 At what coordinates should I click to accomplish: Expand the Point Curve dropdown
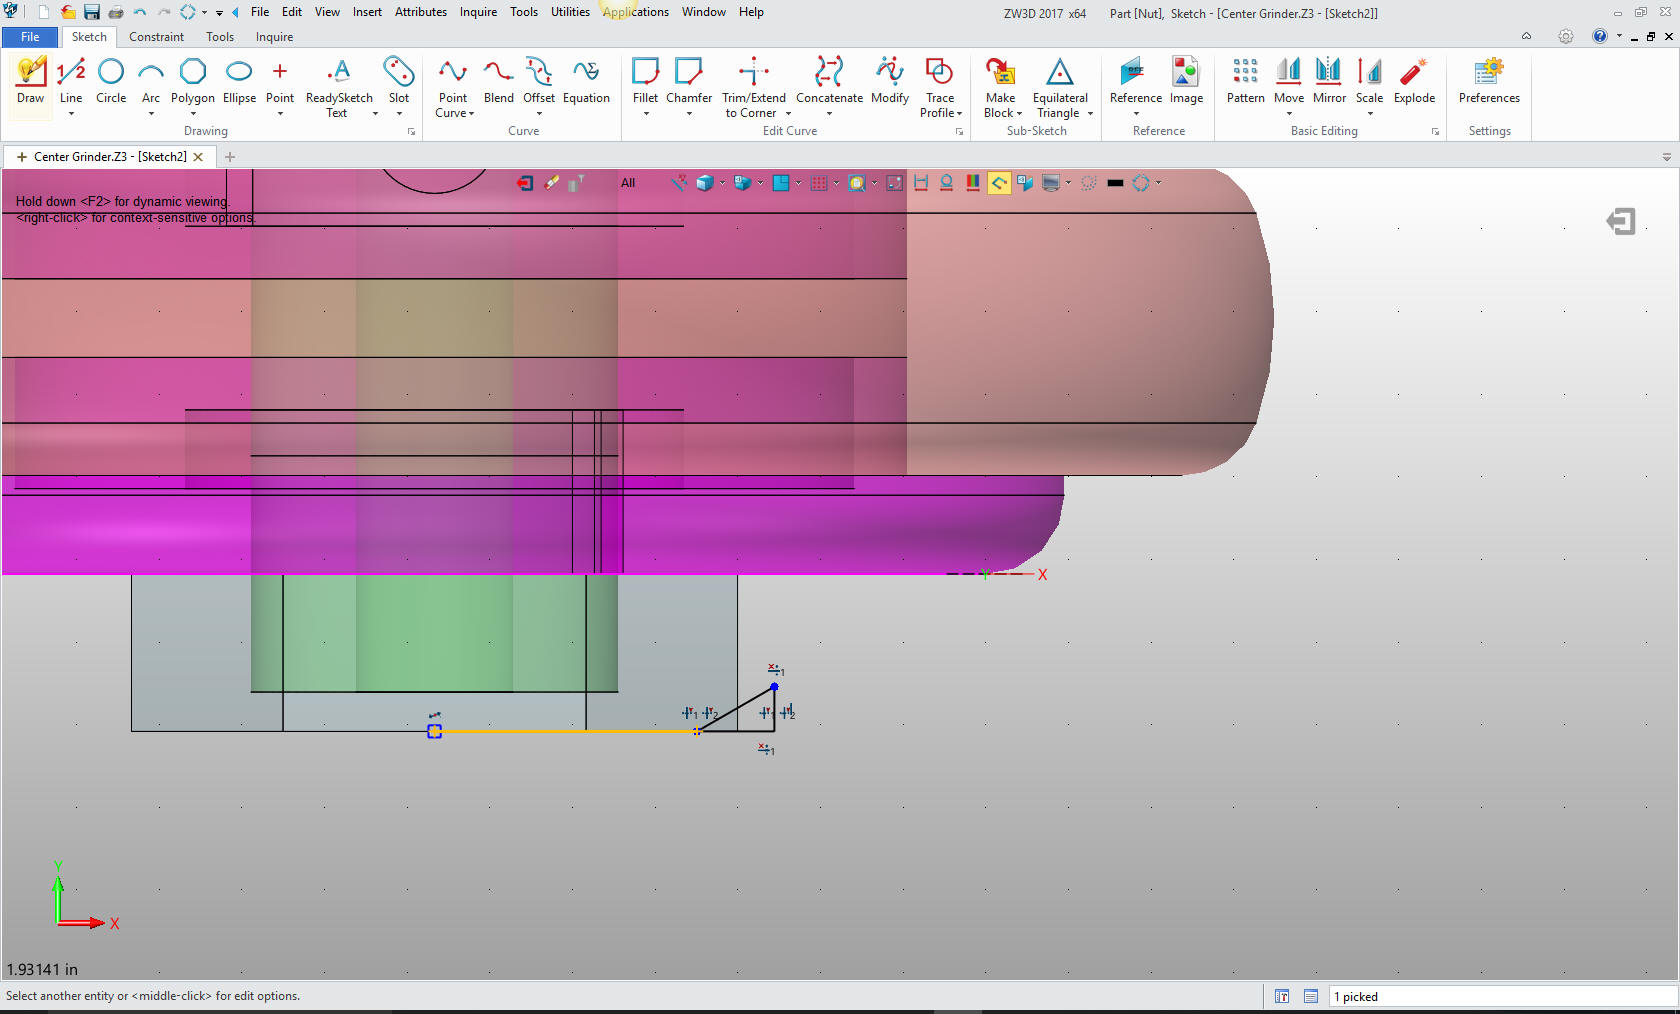471,114
